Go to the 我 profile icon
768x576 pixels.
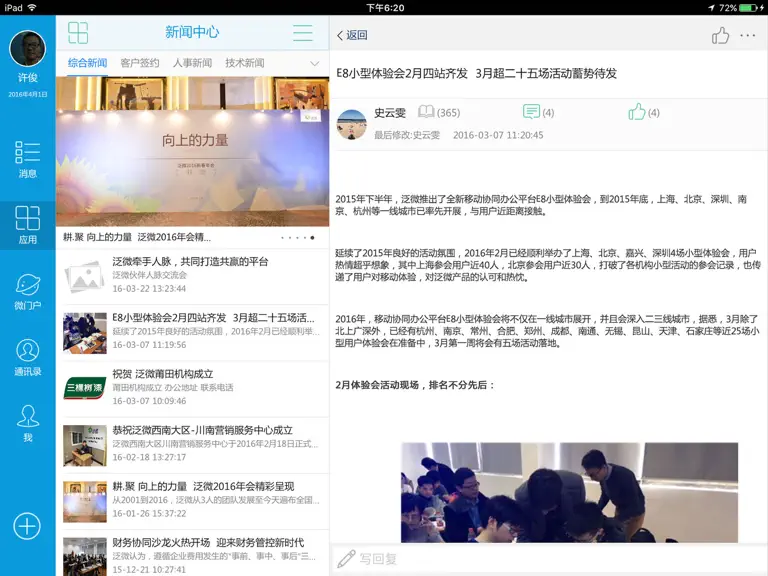27,423
